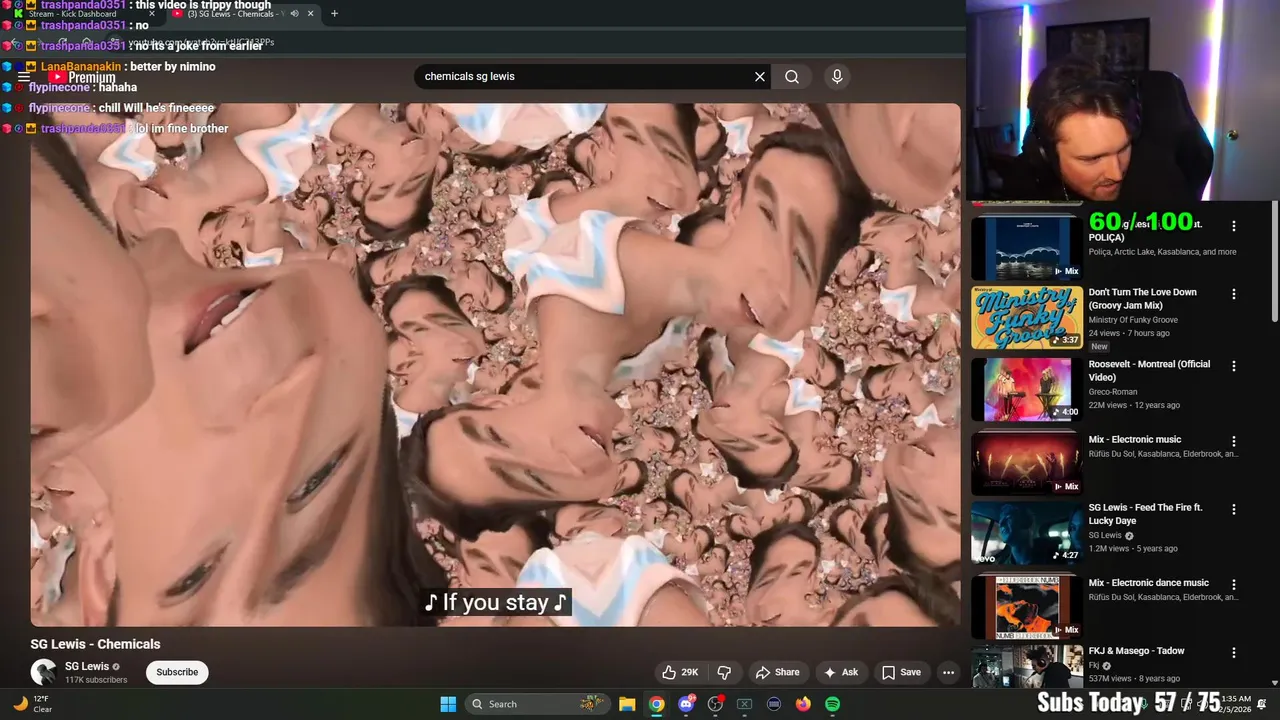1280x720 pixels.
Task: Open the YouTube hamburger guide menu
Action: [23, 77]
